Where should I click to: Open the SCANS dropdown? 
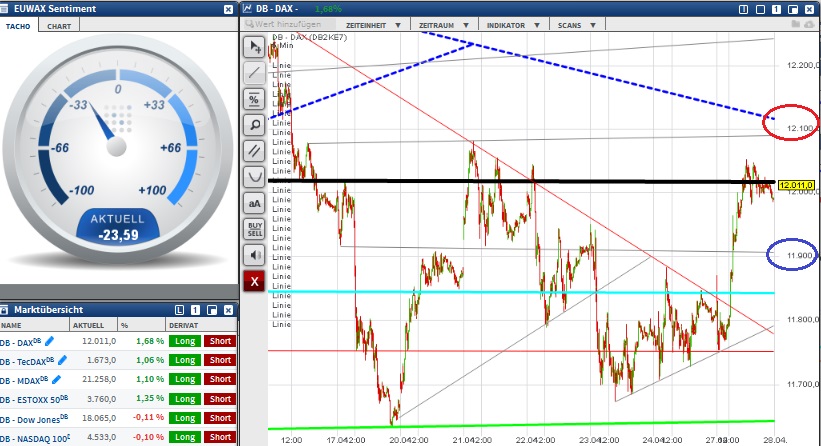click(576, 25)
